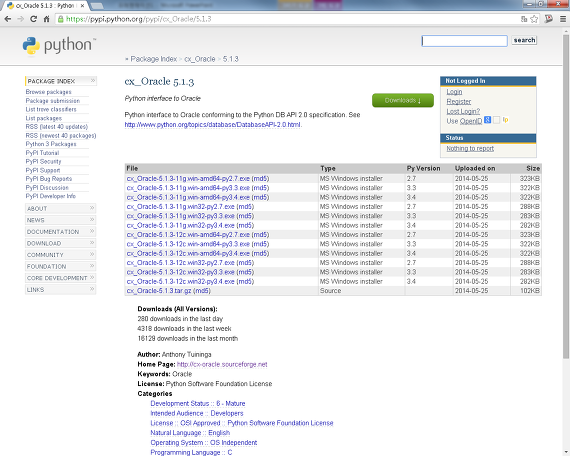Click the Google OpenID icon
This screenshot has height=456, width=570.
(x=487, y=120)
